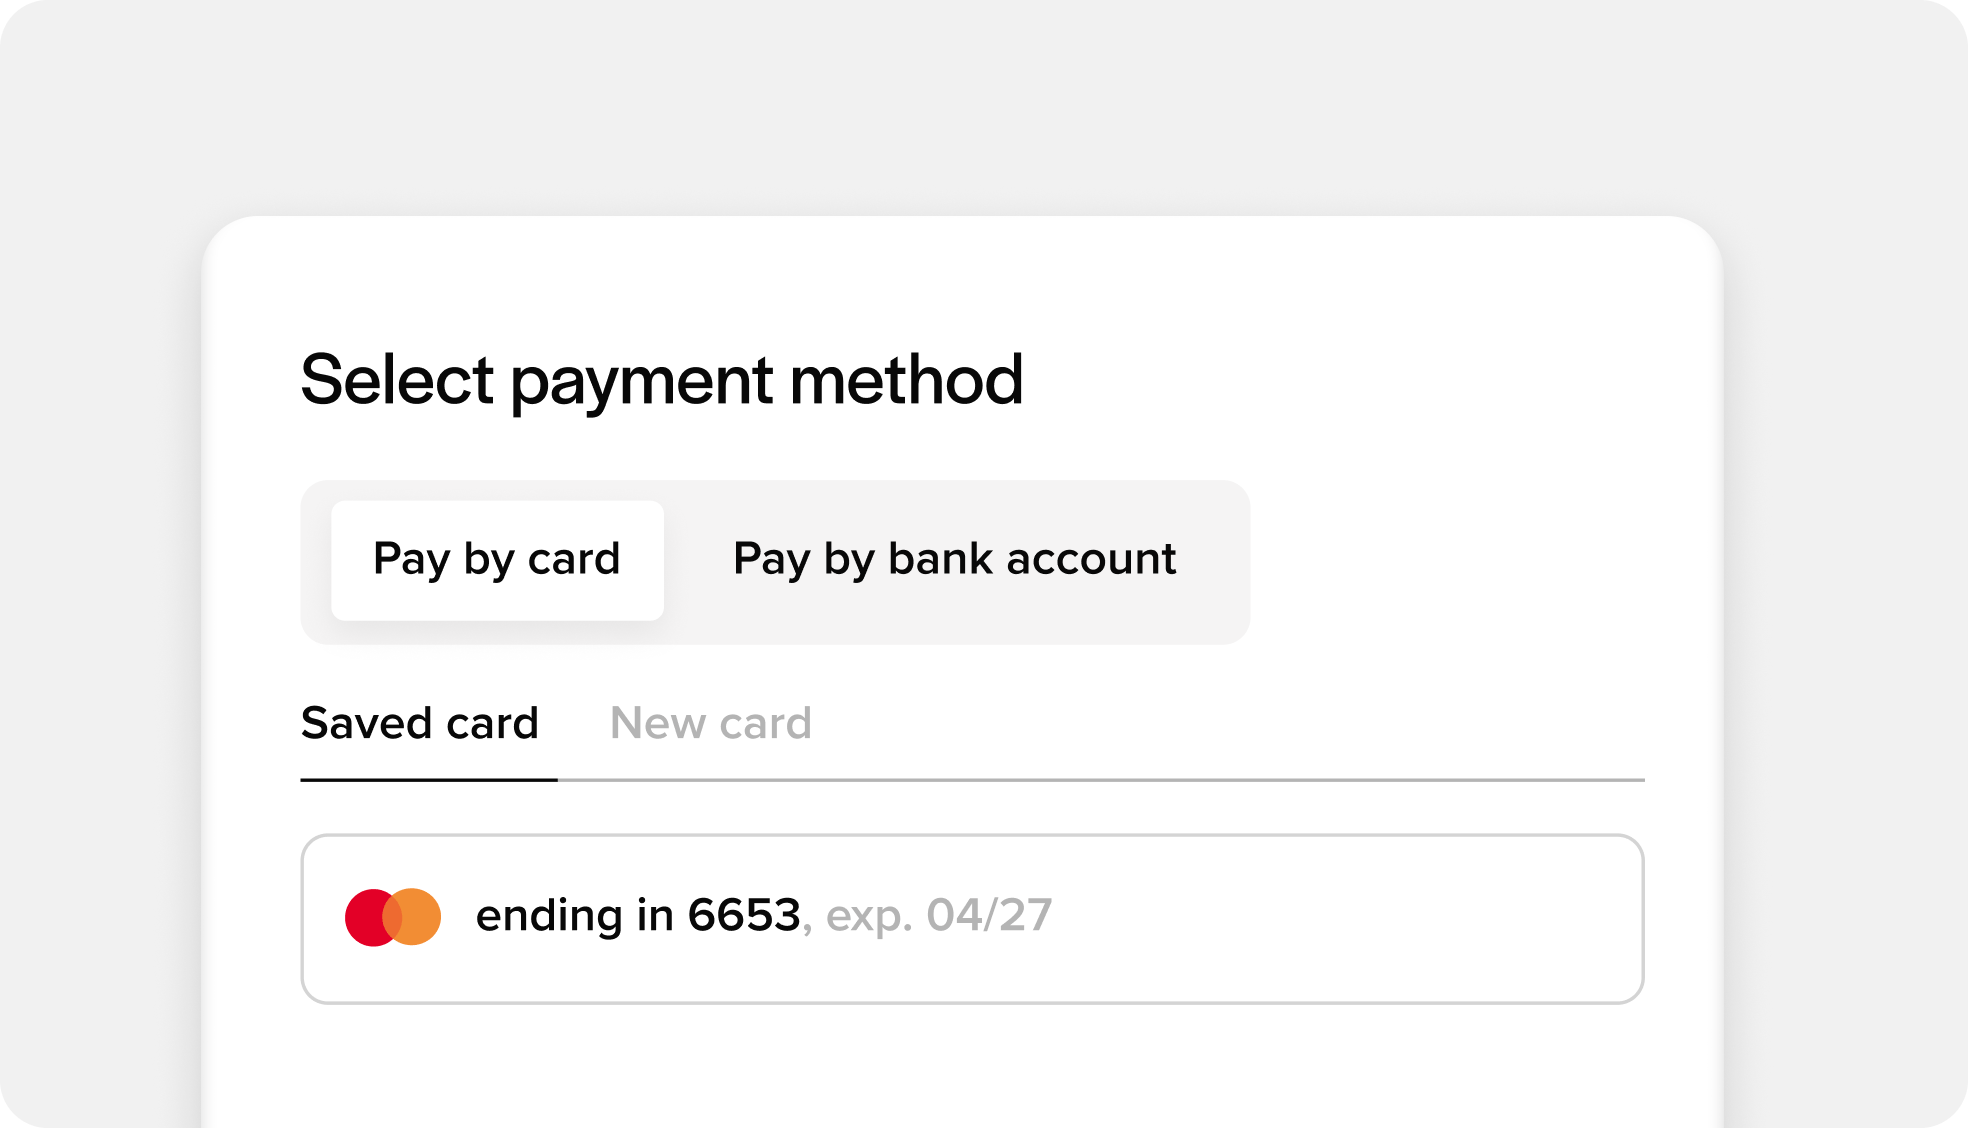This screenshot has height=1128, width=1968.
Task: Click the 'Select payment method' heading
Action: [x=661, y=381]
